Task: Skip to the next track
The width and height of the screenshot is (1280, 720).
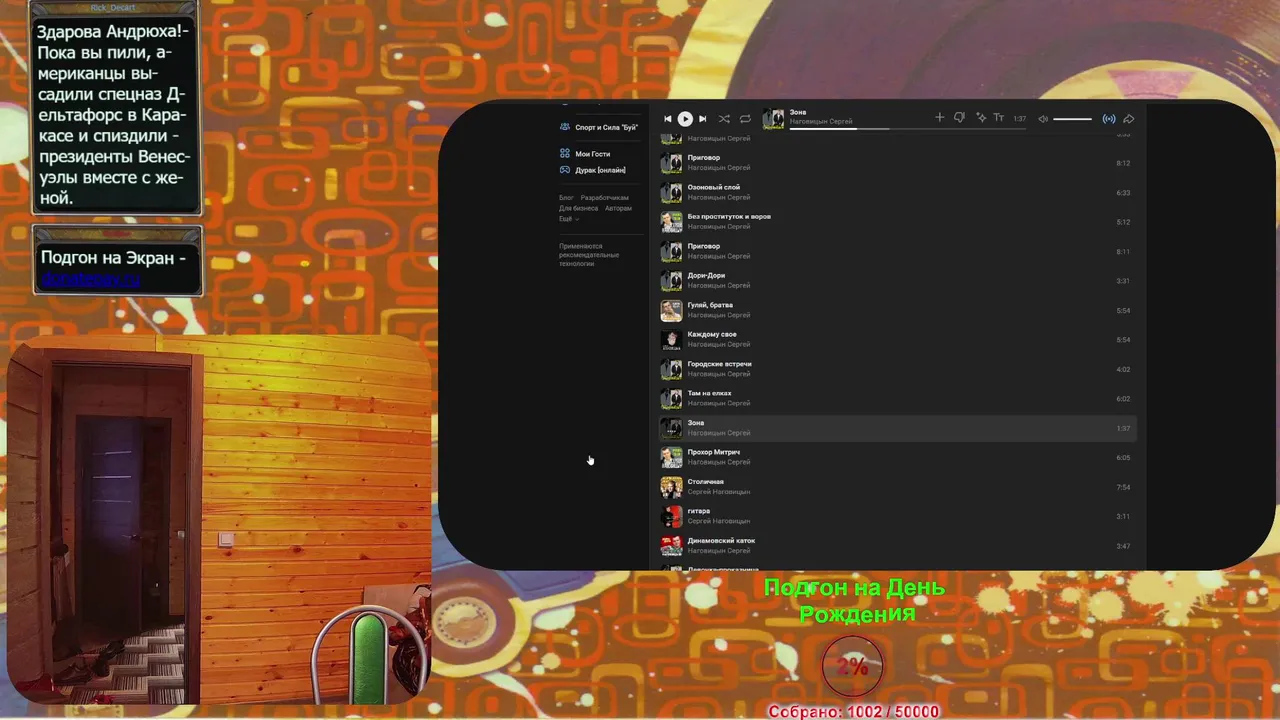Action: [702, 119]
